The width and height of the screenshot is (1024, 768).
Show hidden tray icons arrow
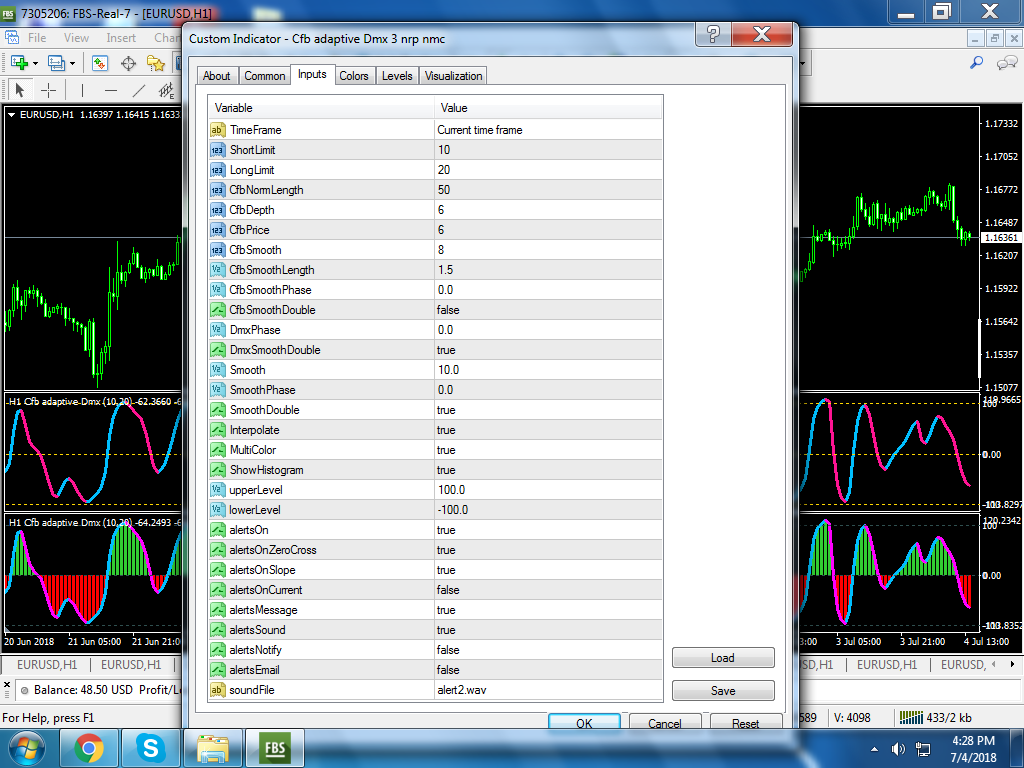874,749
